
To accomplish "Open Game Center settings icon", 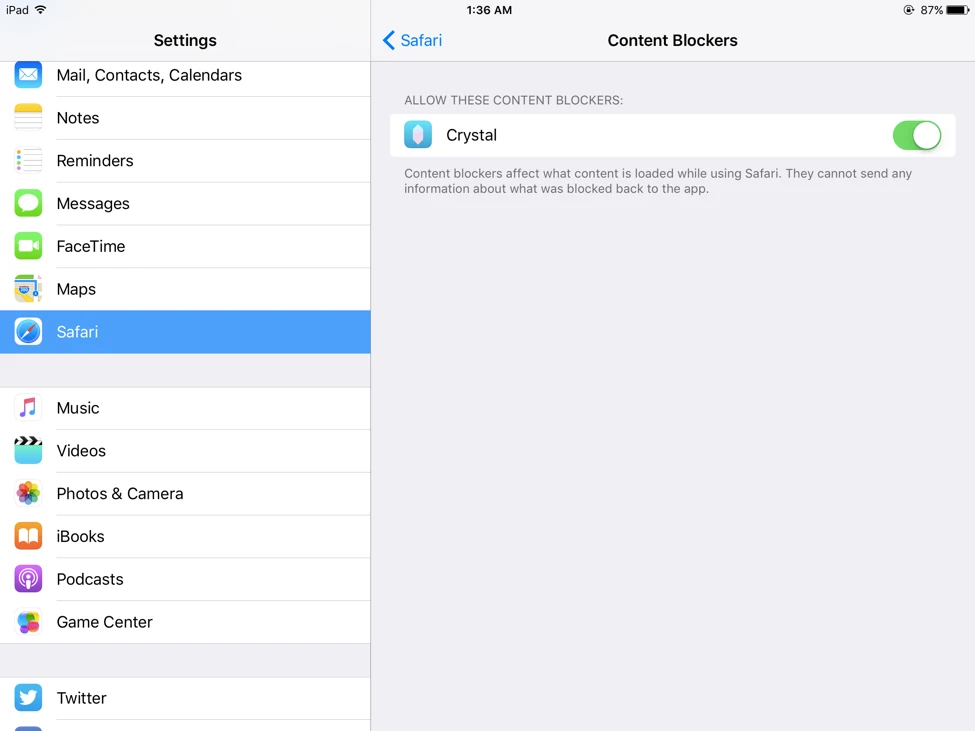I will coord(27,621).
